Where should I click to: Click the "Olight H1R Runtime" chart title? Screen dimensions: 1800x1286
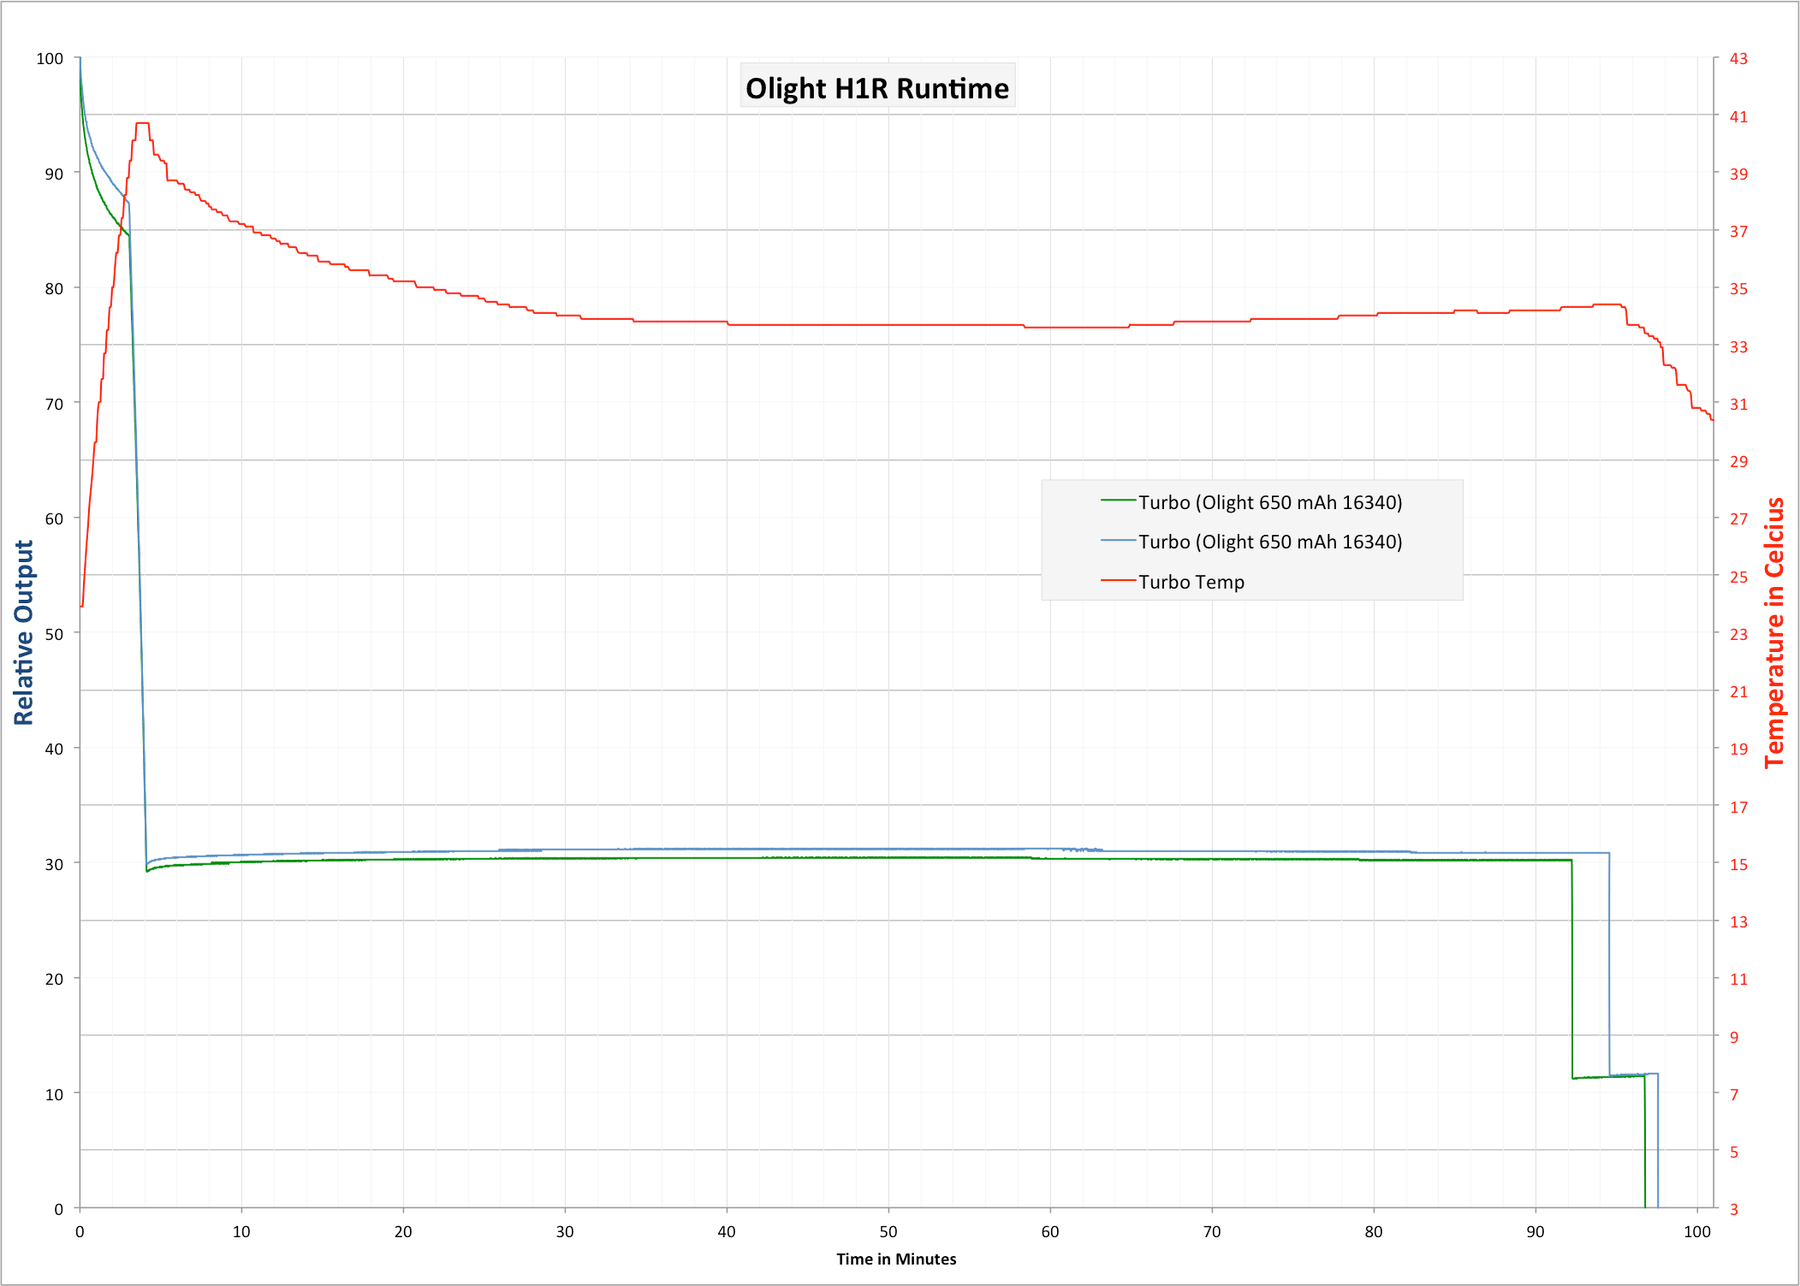[877, 88]
